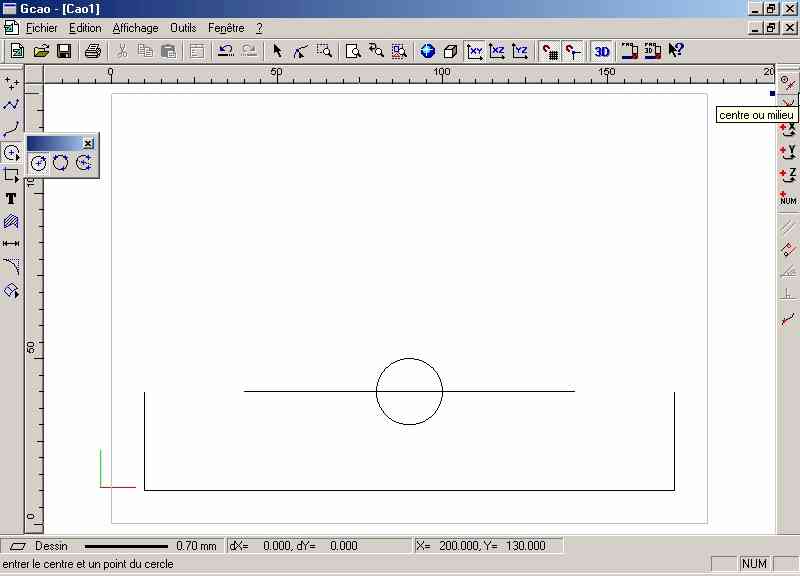Pick the dimension measurement tool
This screenshot has height=576, width=800.
11,244
